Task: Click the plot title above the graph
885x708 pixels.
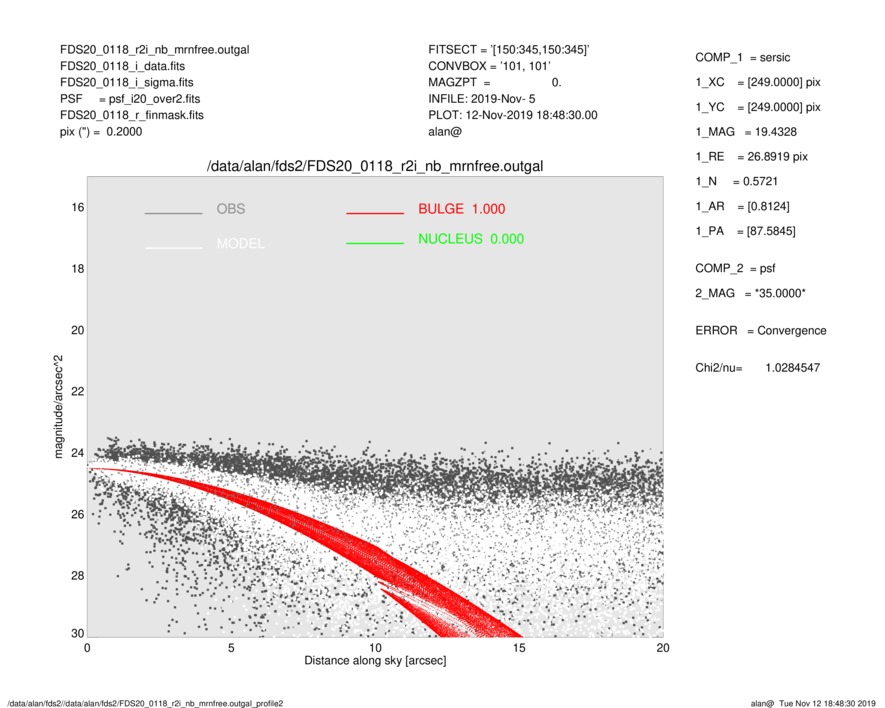Action: tap(374, 166)
